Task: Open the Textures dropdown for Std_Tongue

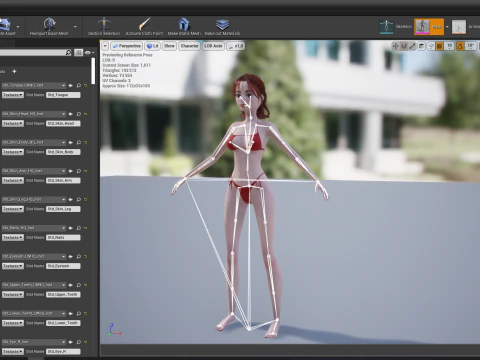Action: pos(13,95)
